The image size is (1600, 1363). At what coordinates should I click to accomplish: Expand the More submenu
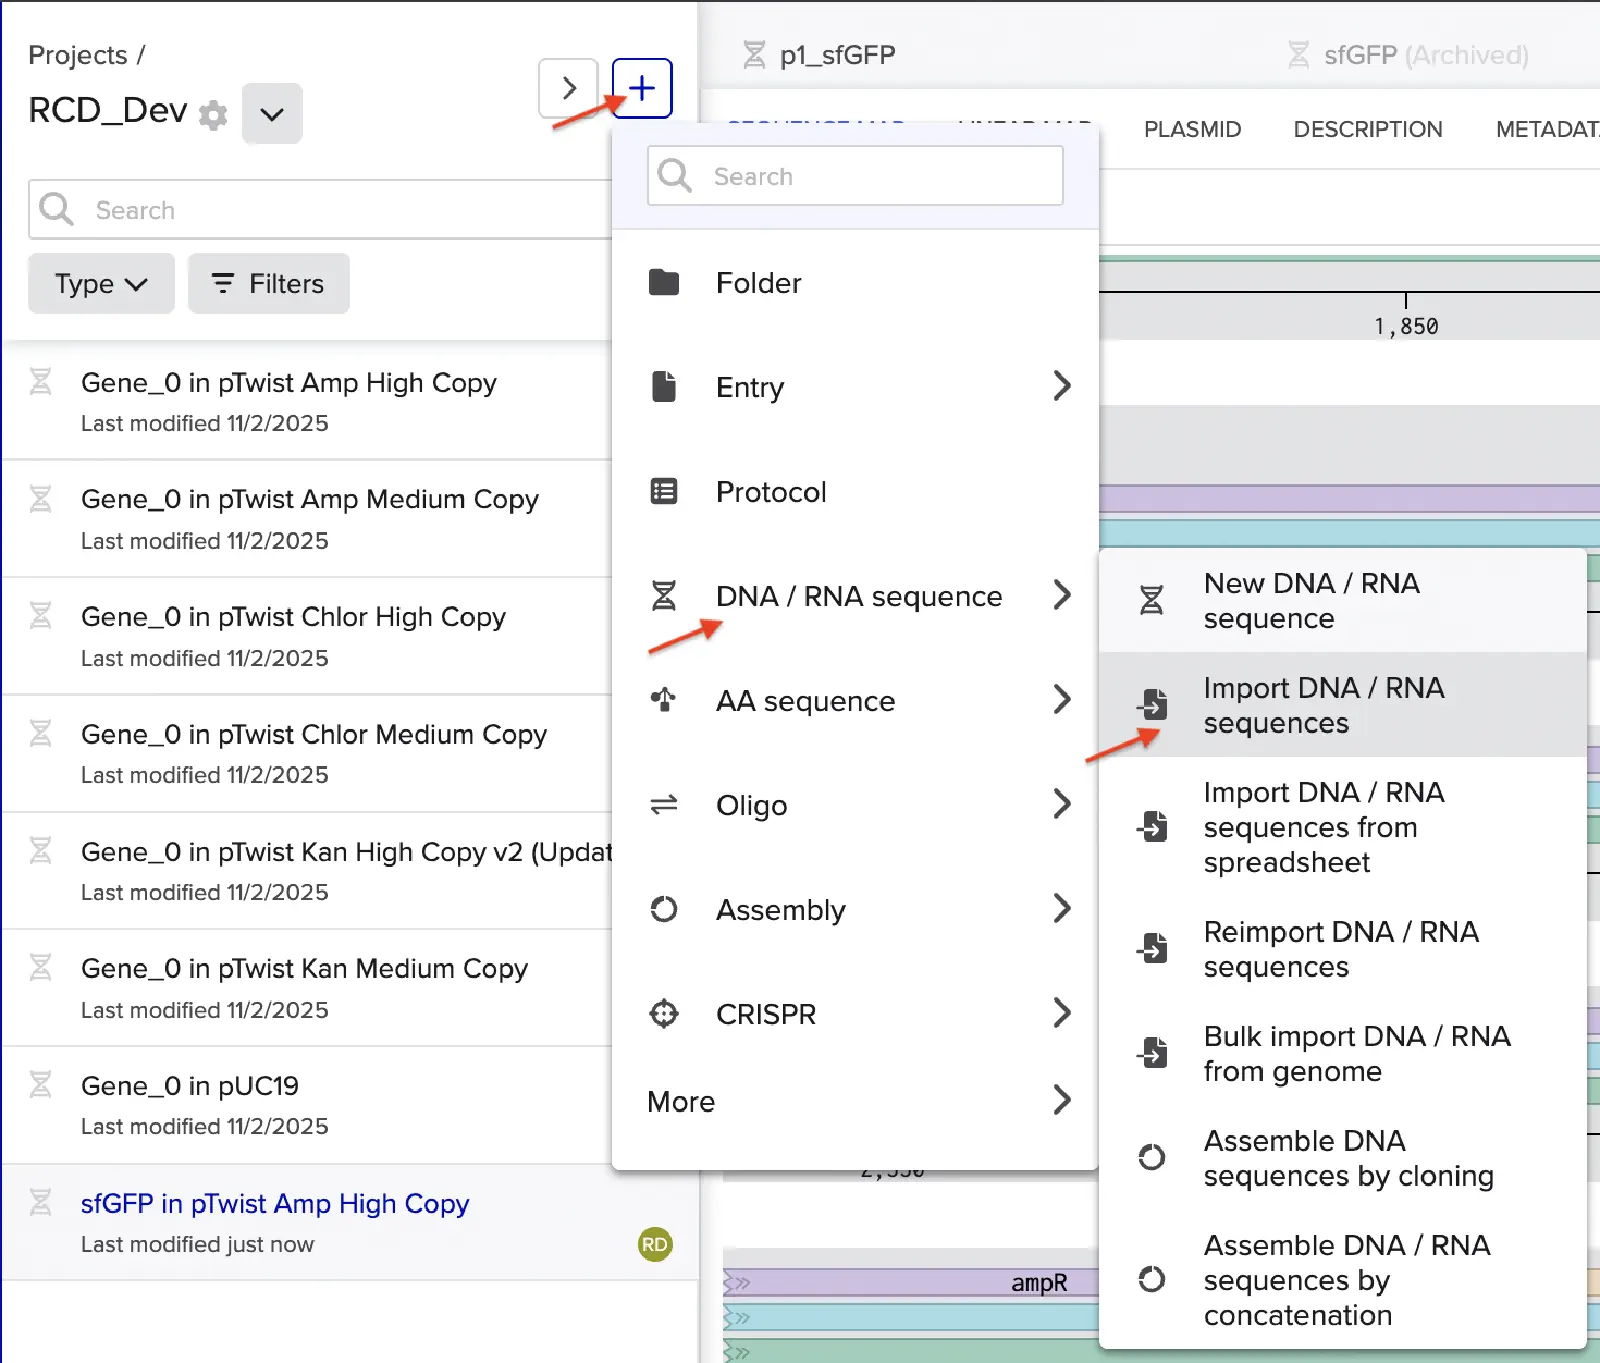point(1061,1100)
